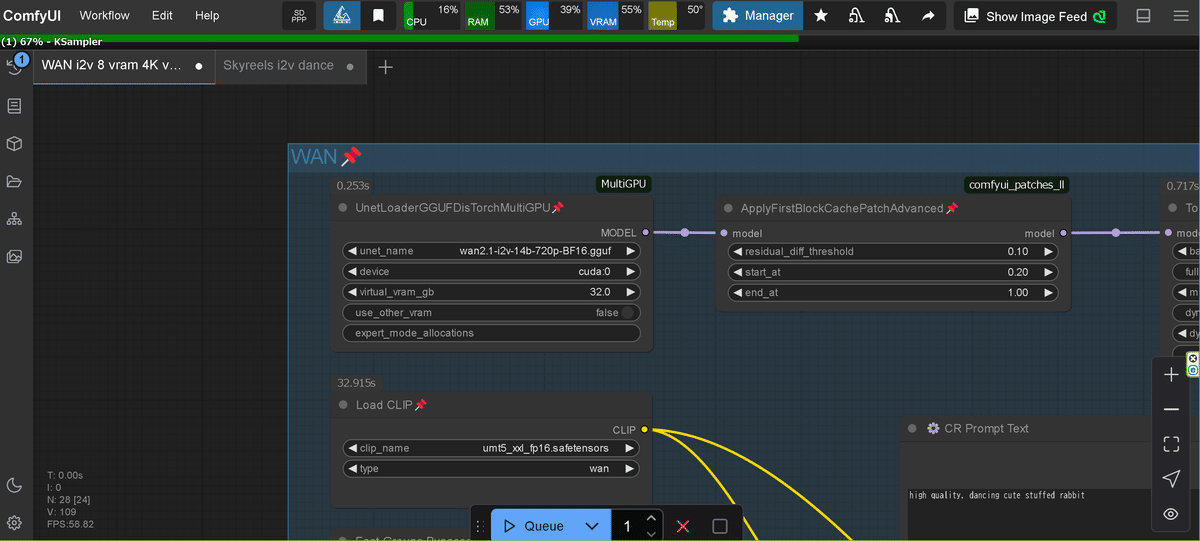Open the workflows folder sidebar icon

[14, 181]
